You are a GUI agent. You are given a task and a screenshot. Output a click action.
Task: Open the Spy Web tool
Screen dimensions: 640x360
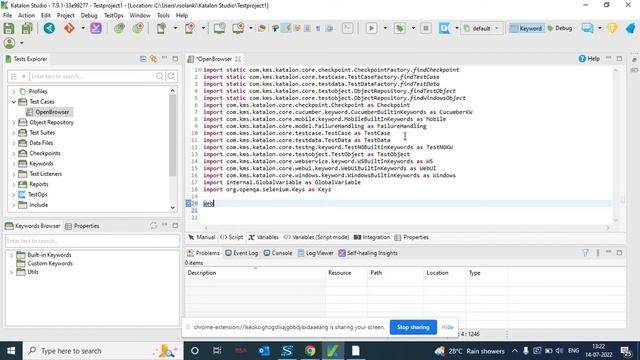[x=119, y=28]
